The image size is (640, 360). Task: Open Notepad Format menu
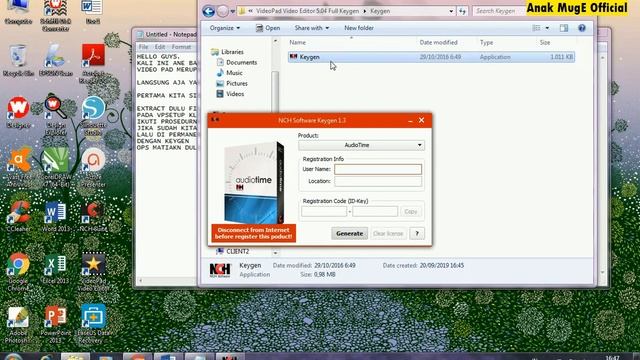[x=181, y=47]
